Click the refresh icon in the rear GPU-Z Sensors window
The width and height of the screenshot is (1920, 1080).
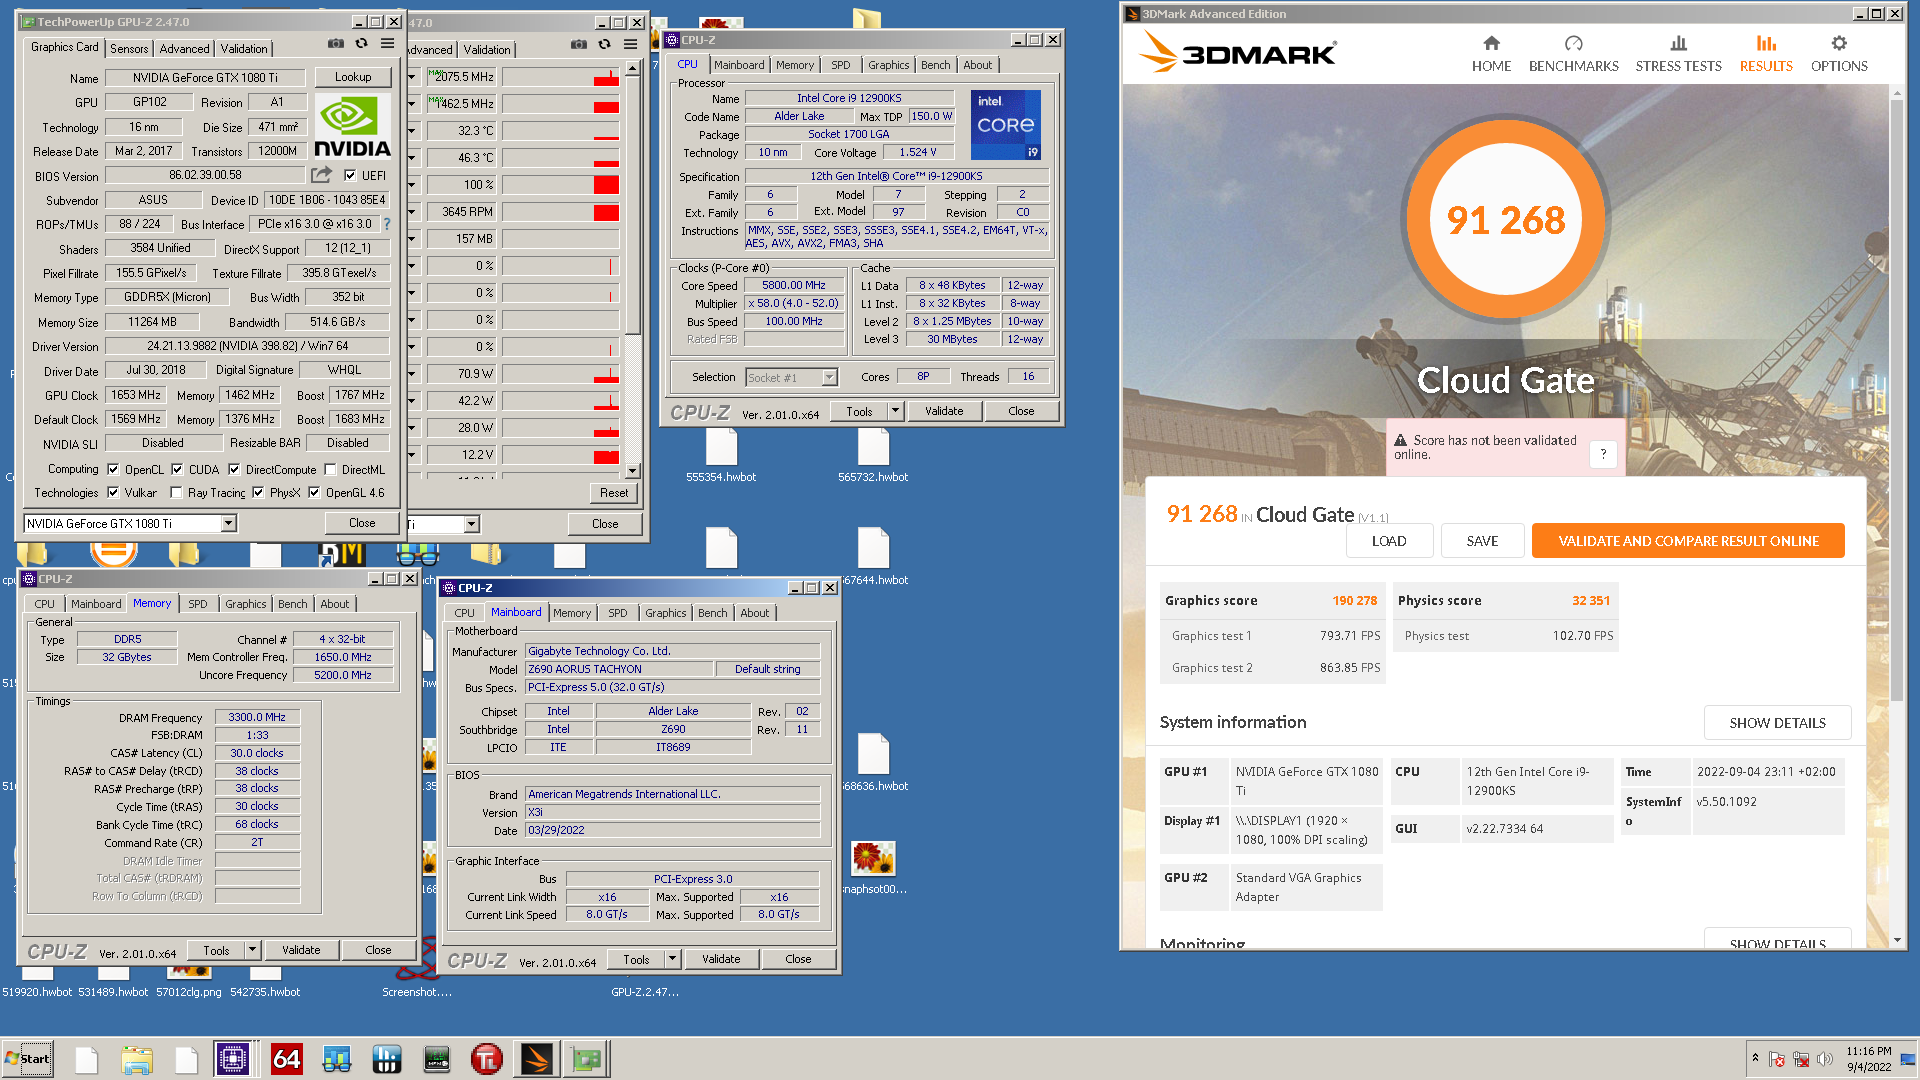click(x=604, y=44)
